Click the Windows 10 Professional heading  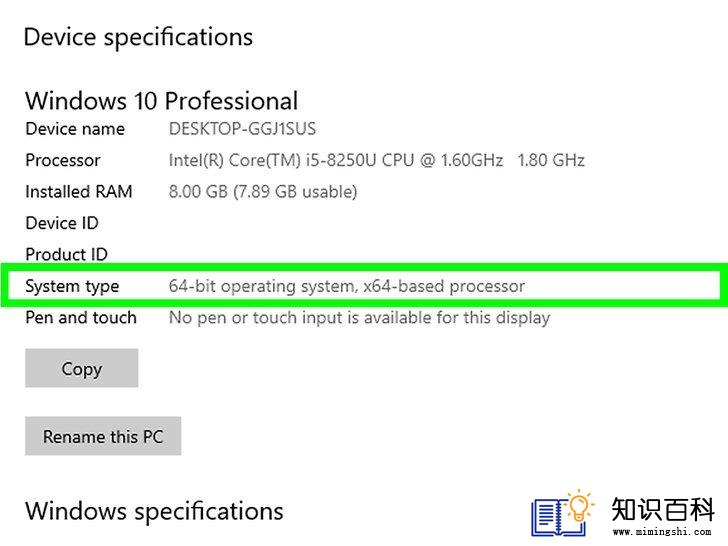click(162, 101)
